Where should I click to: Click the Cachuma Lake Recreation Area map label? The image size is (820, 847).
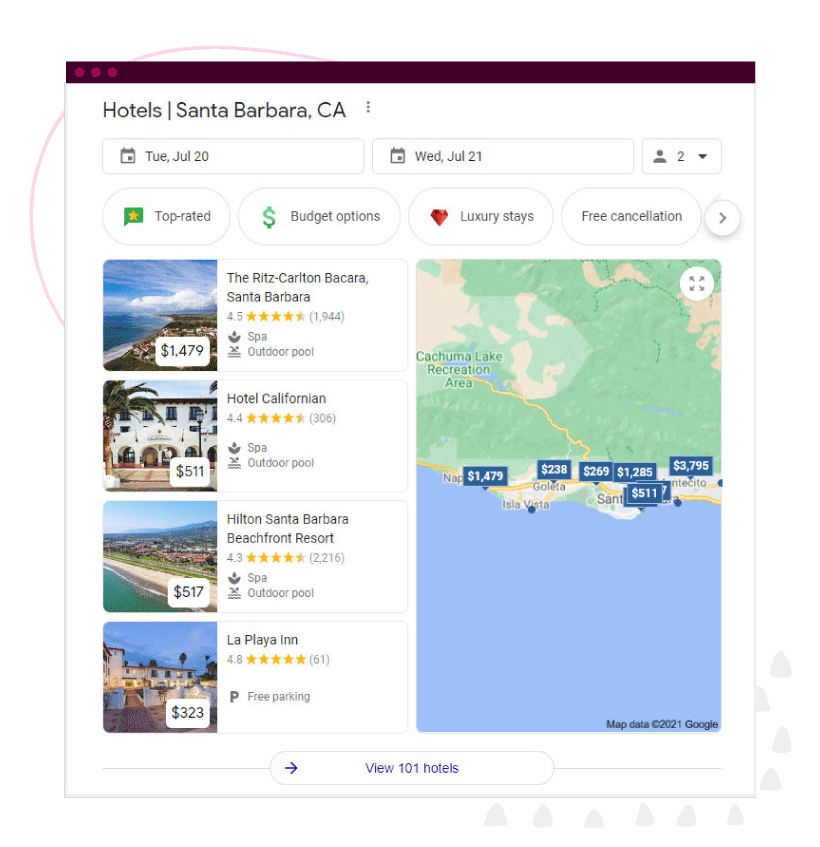[x=459, y=369]
